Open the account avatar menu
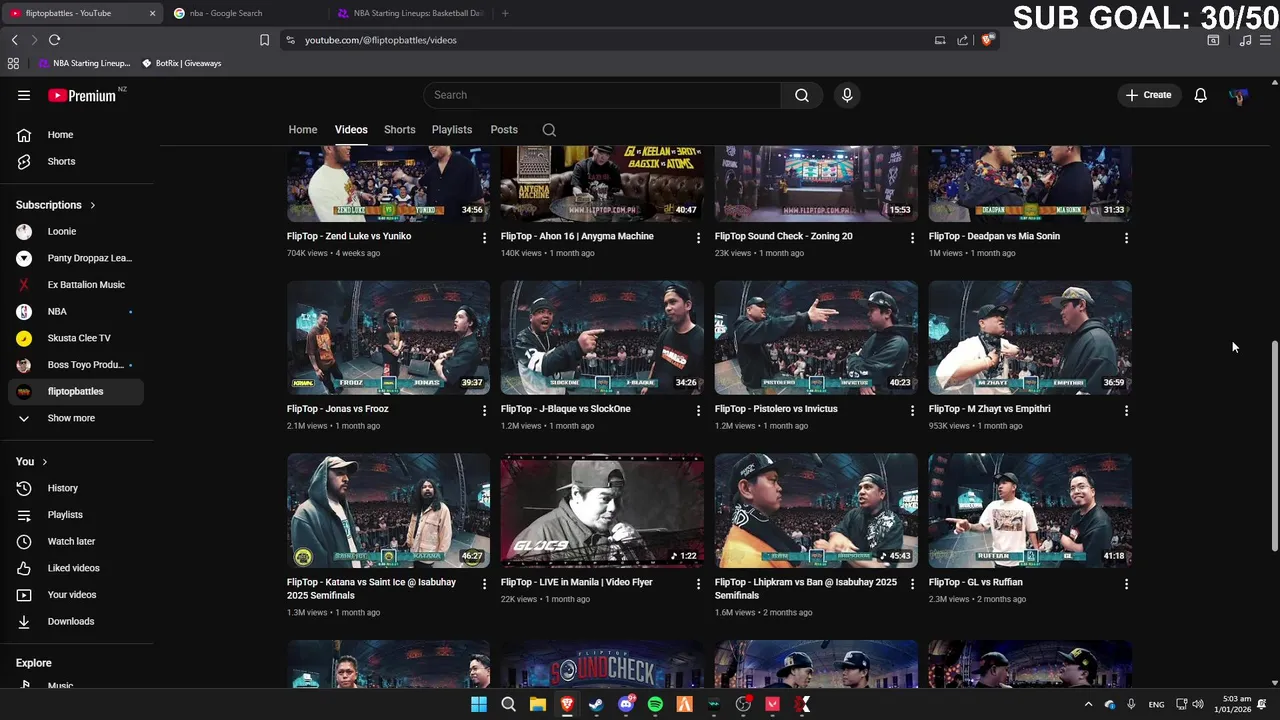 pyautogui.click(x=1239, y=96)
